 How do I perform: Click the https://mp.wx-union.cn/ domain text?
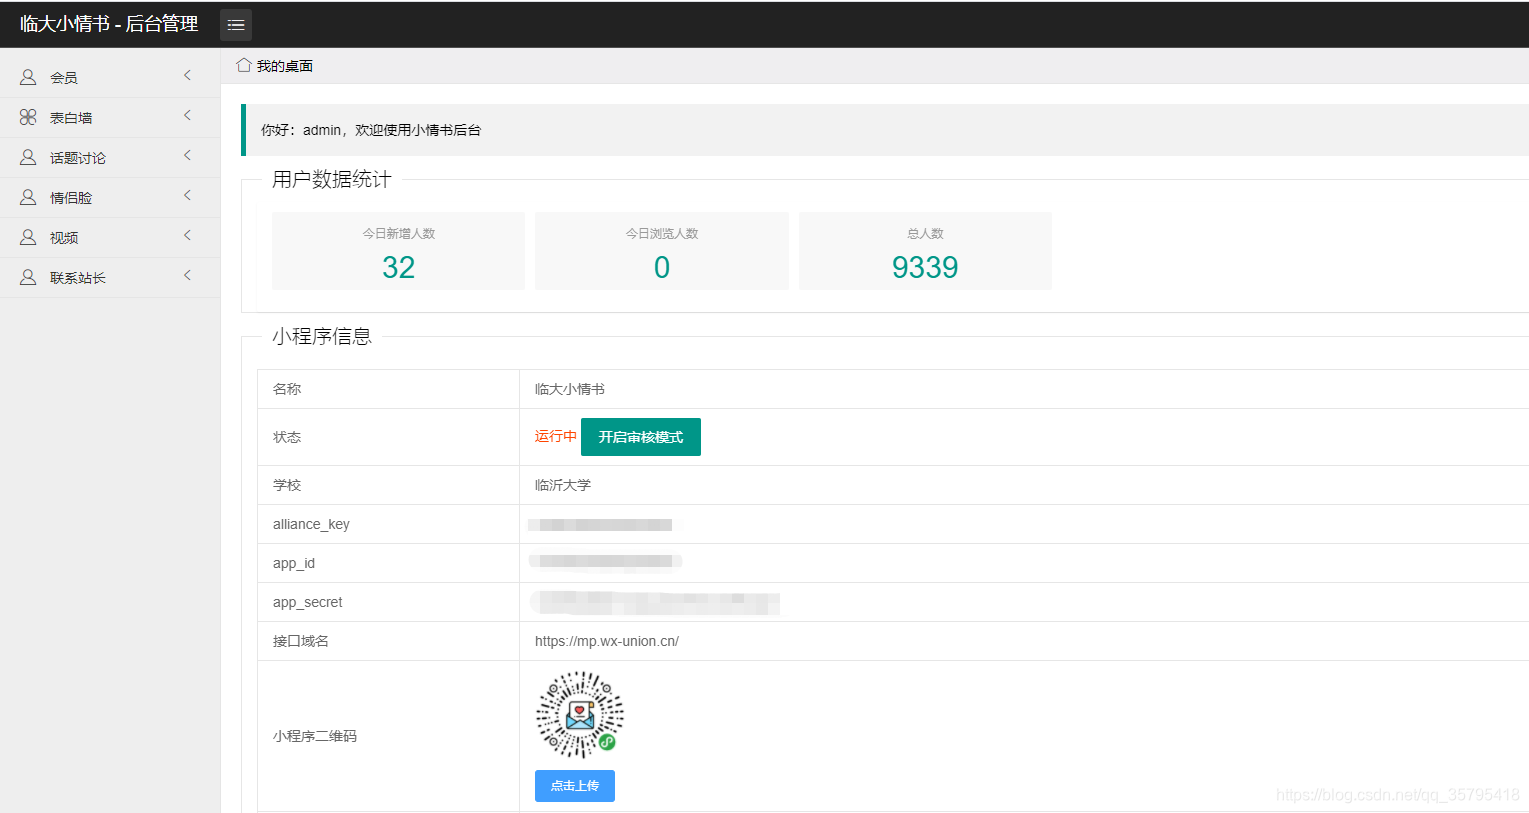(607, 641)
